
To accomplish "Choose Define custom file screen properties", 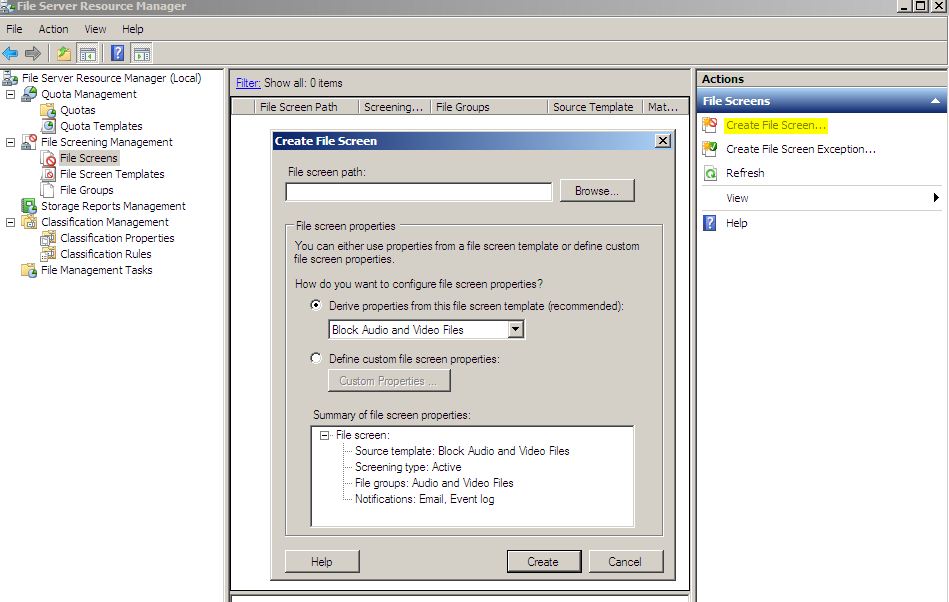I will coord(315,358).
